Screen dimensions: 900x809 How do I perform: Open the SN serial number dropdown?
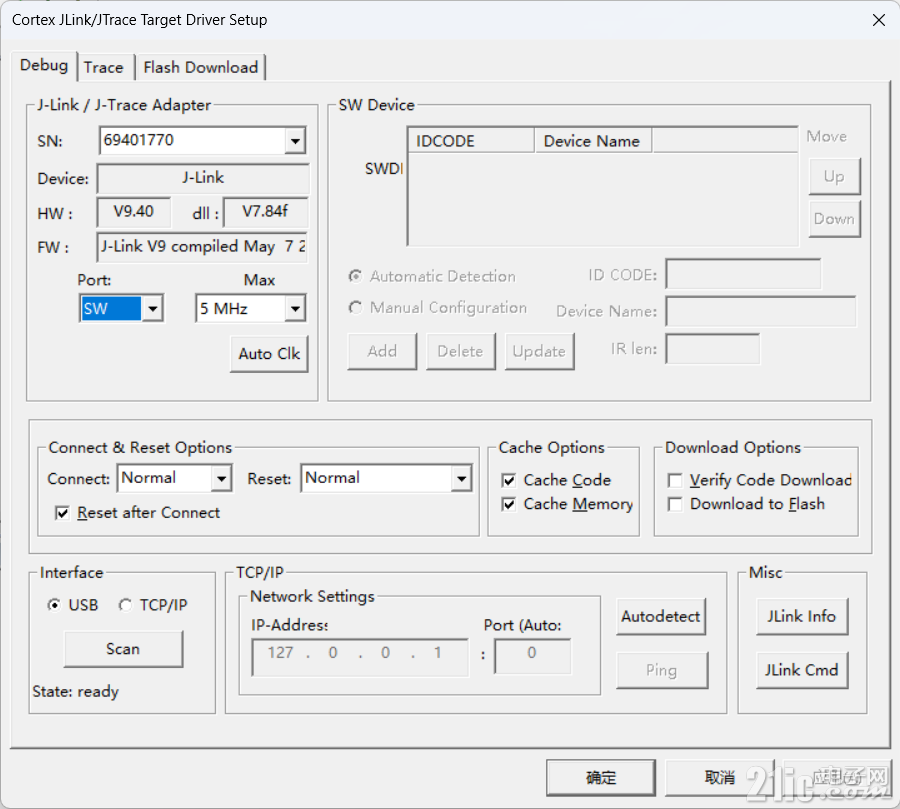pyautogui.click(x=295, y=141)
